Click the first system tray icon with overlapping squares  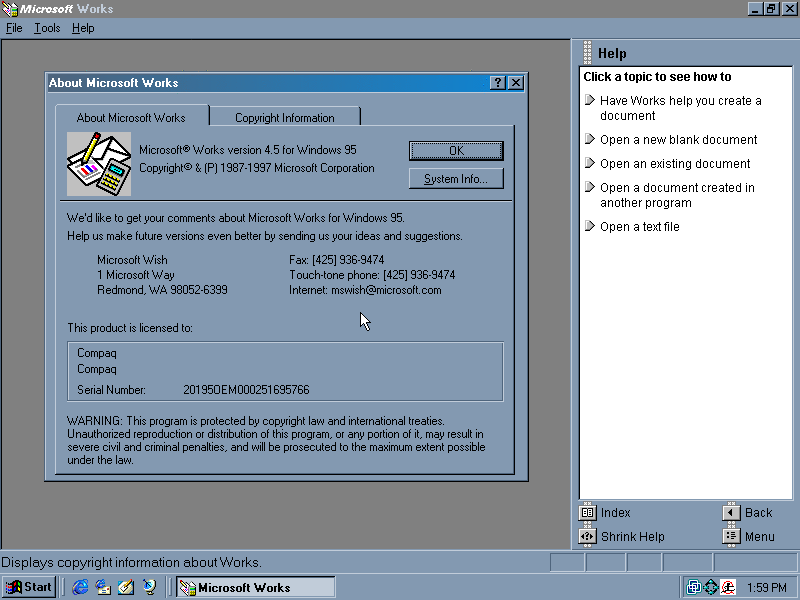coord(694,587)
